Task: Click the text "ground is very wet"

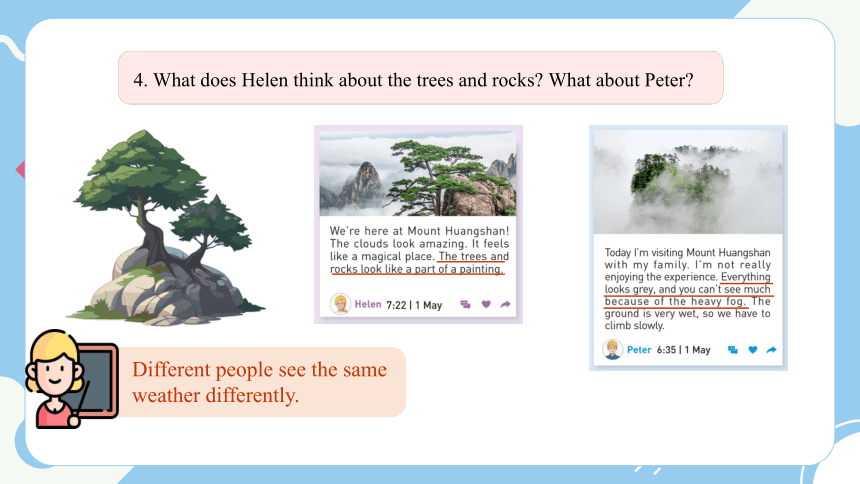Action: [651, 313]
